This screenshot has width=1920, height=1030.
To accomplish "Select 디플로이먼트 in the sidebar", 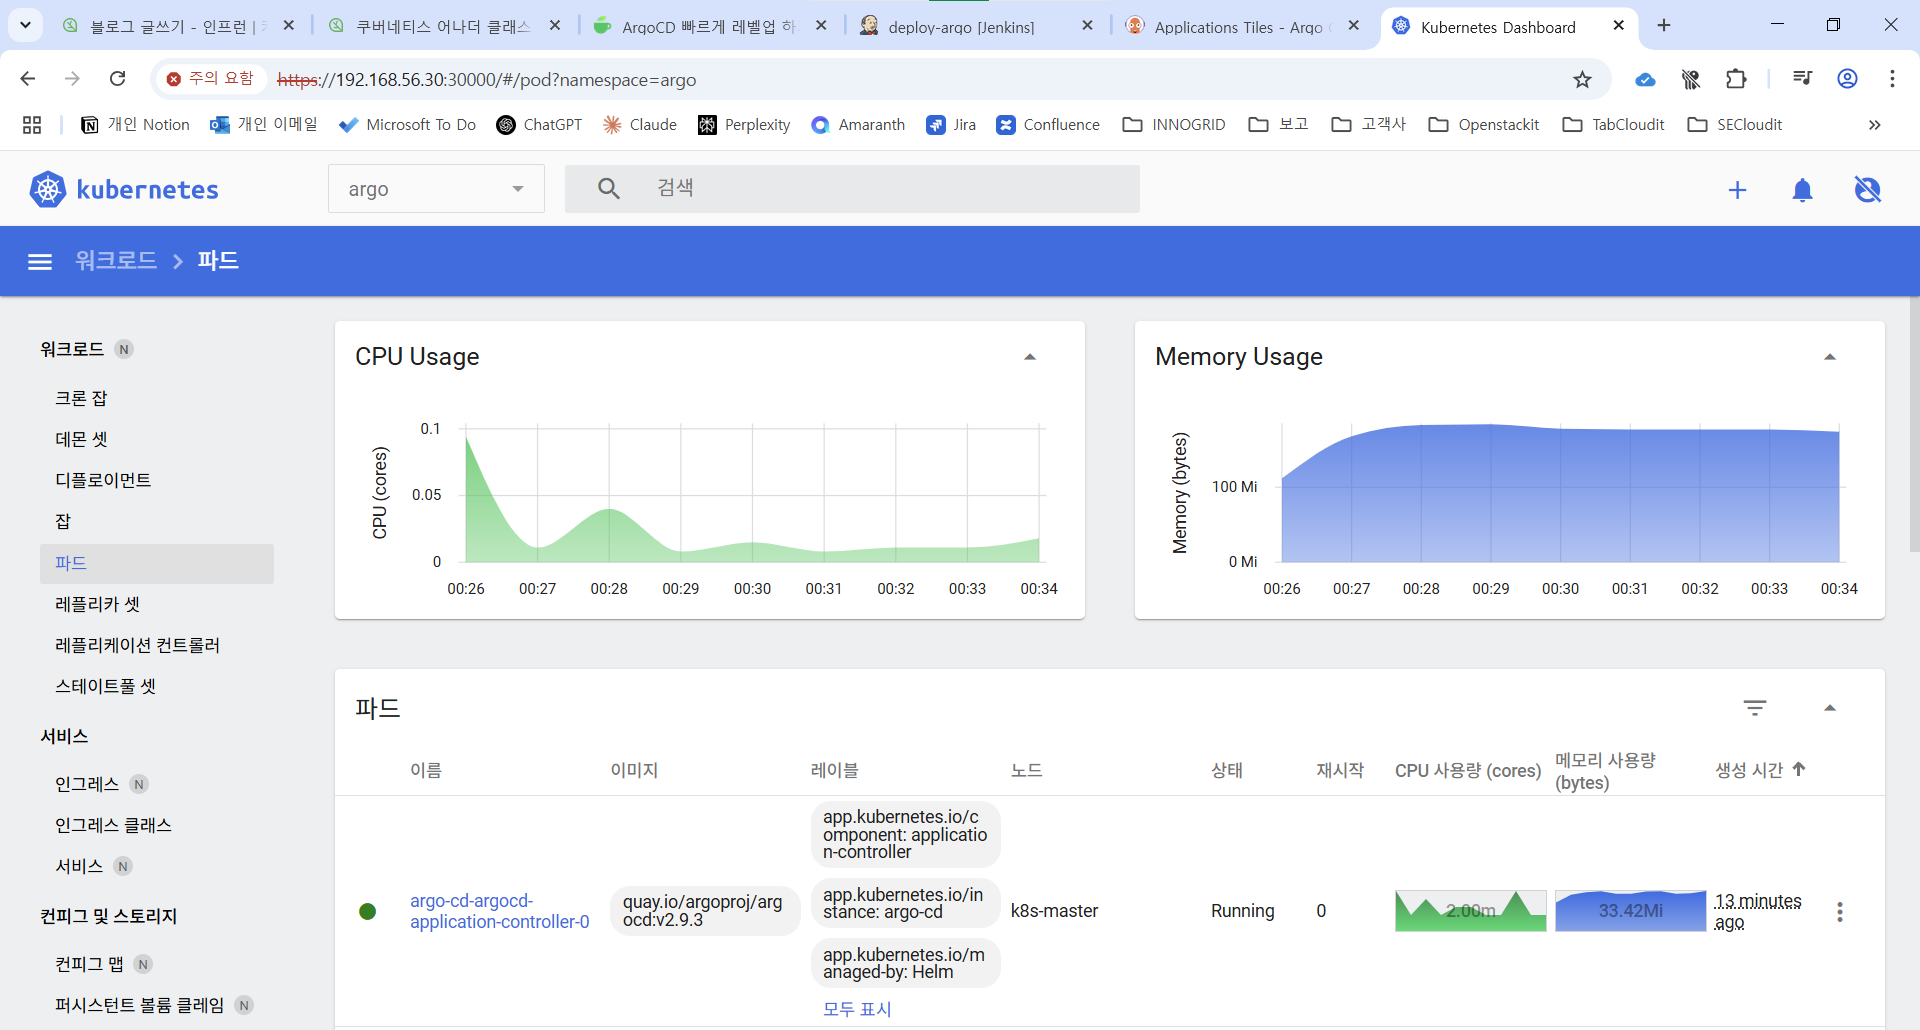I will [103, 480].
